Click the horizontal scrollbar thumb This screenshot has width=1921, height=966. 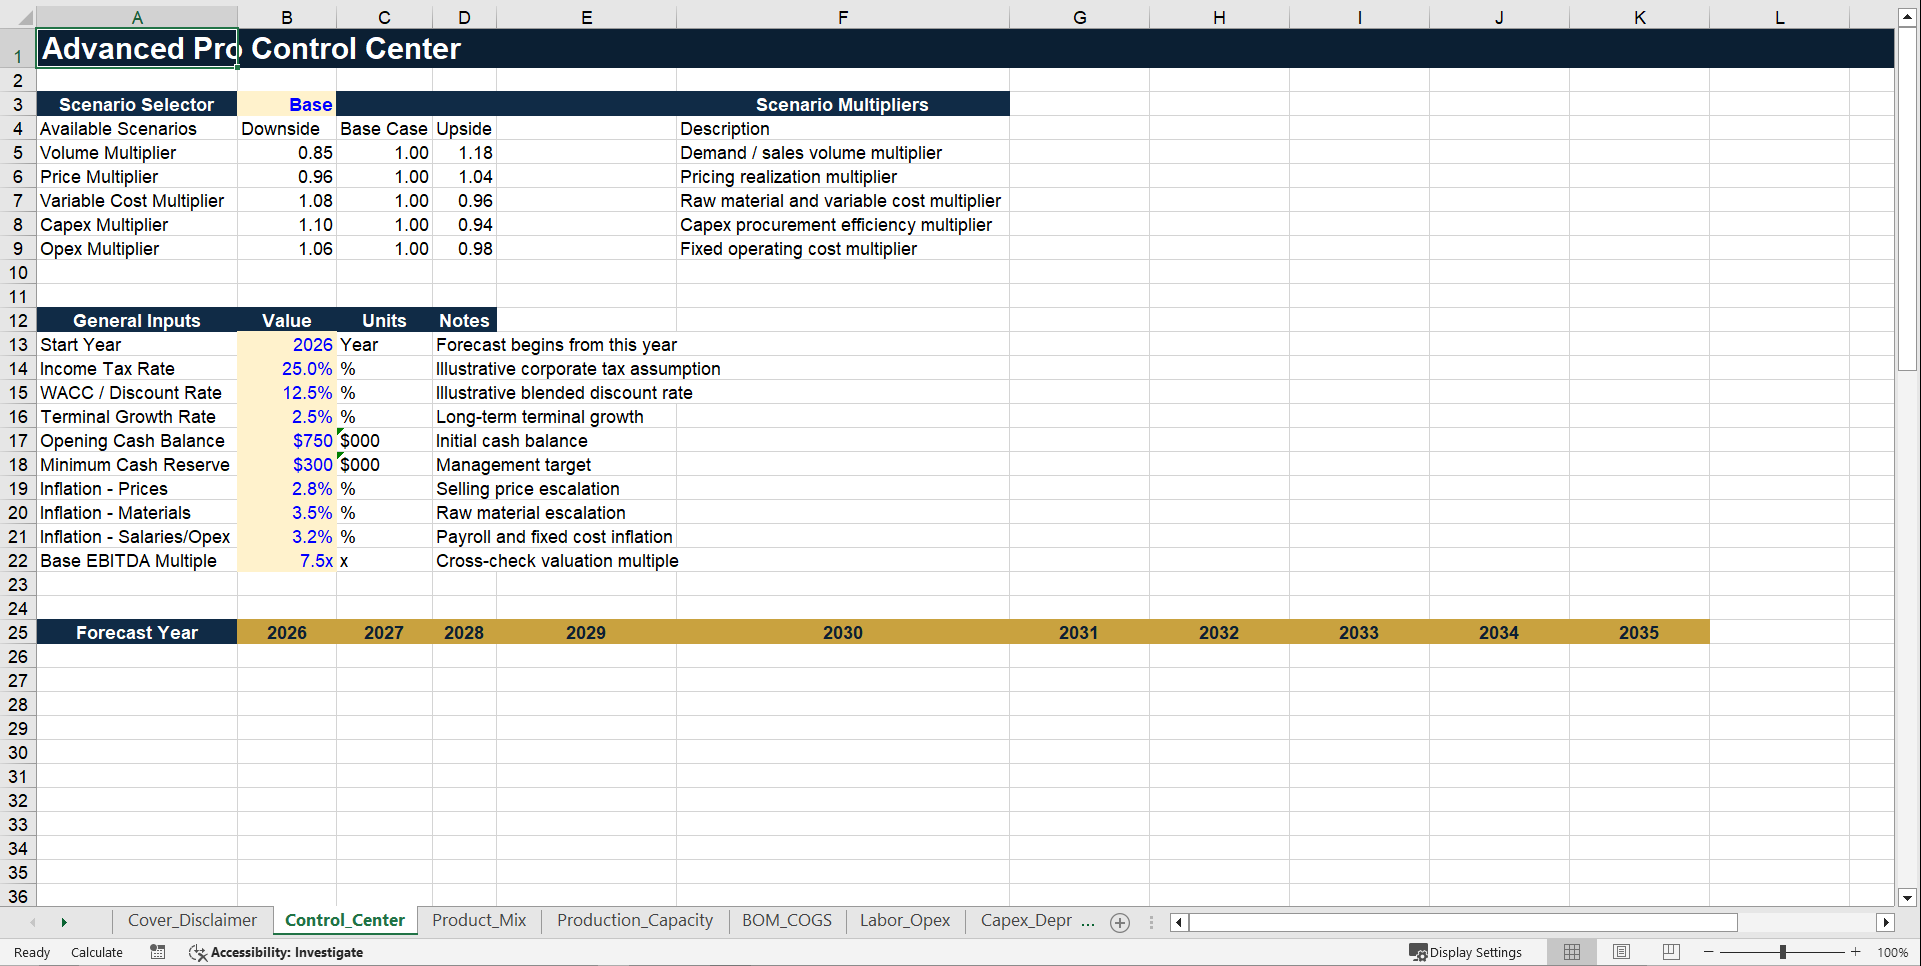pyautogui.click(x=1463, y=922)
